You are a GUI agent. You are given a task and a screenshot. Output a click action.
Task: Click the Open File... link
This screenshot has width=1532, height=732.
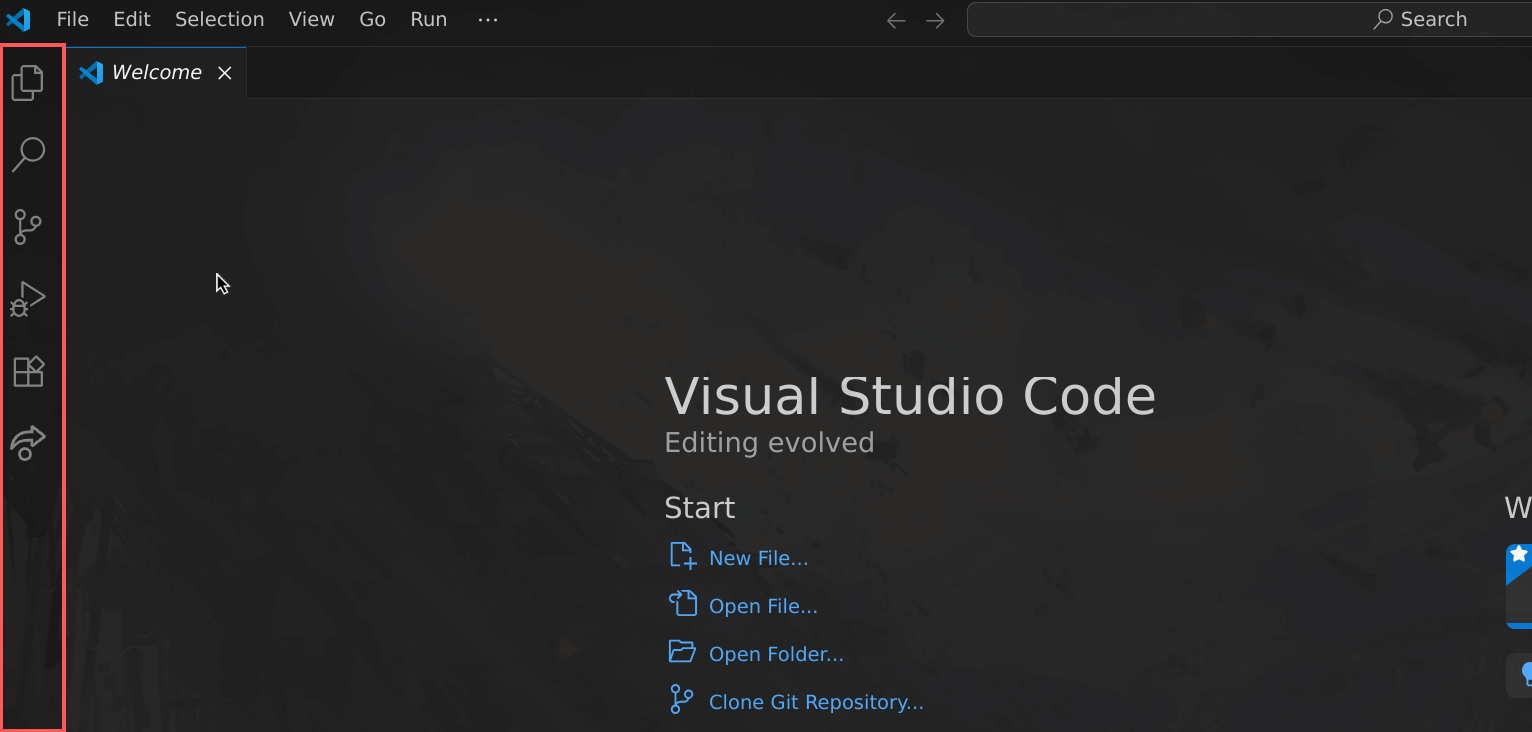tap(763, 606)
